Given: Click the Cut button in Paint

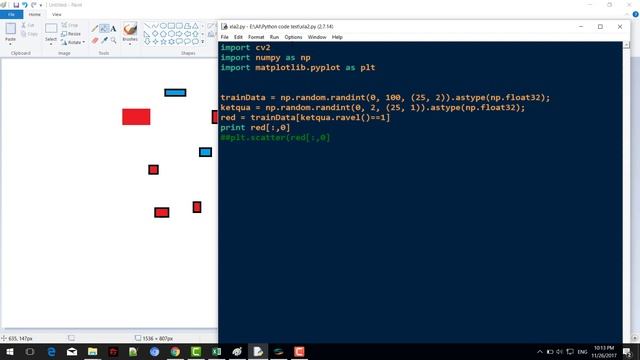Looking at the screenshot, I should [x=28, y=25].
